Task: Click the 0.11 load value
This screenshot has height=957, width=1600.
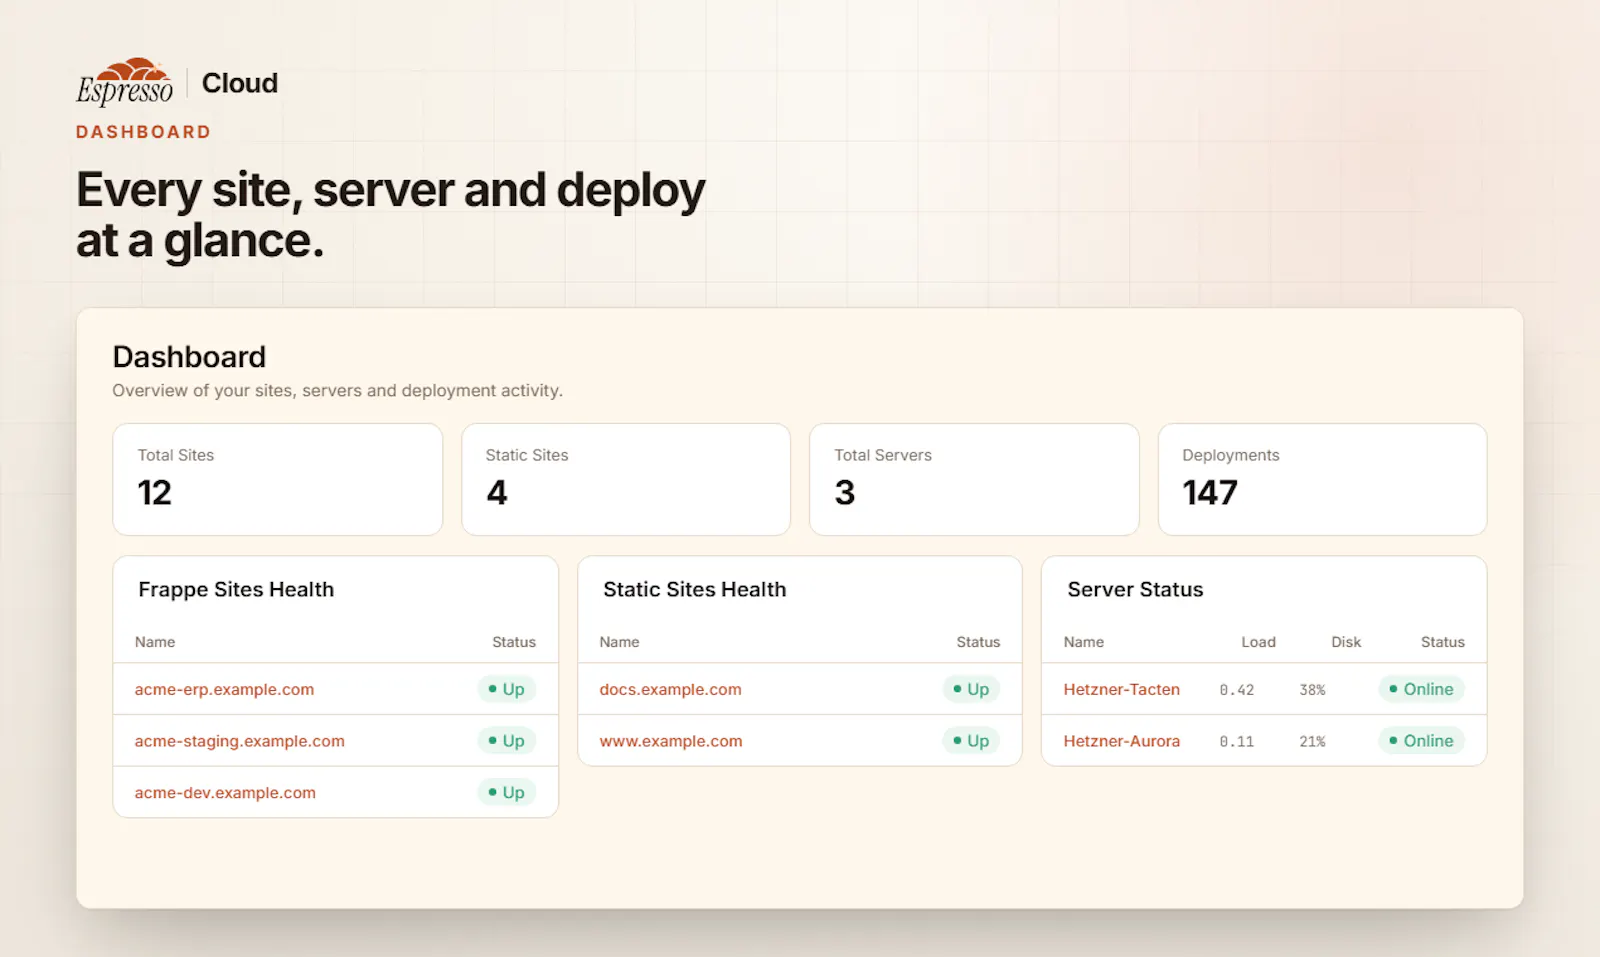Action: pyautogui.click(x=1236, y=742)
